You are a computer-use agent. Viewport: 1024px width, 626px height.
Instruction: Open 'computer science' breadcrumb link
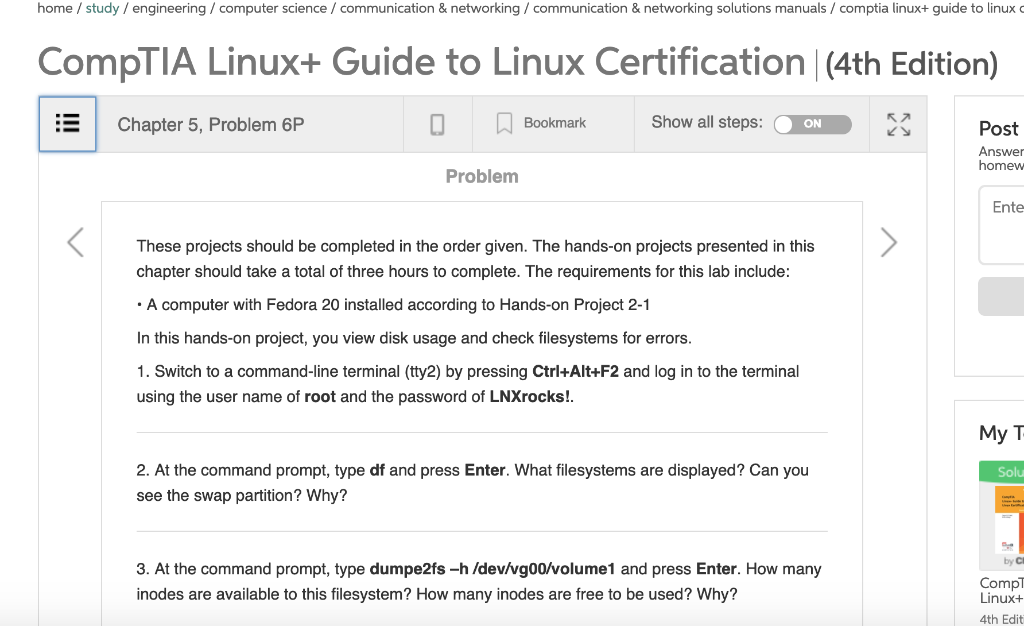coord(273,8)
